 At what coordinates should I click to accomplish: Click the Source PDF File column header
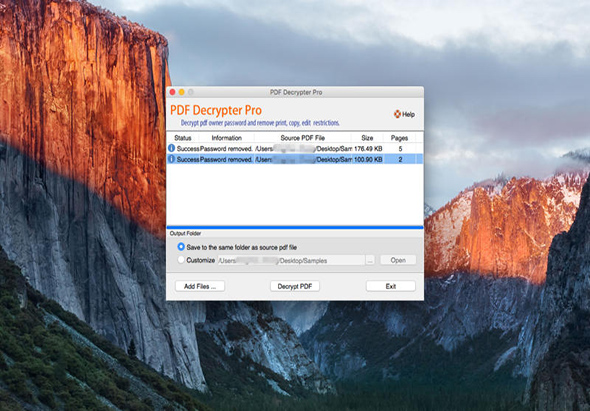click(303, 138)
